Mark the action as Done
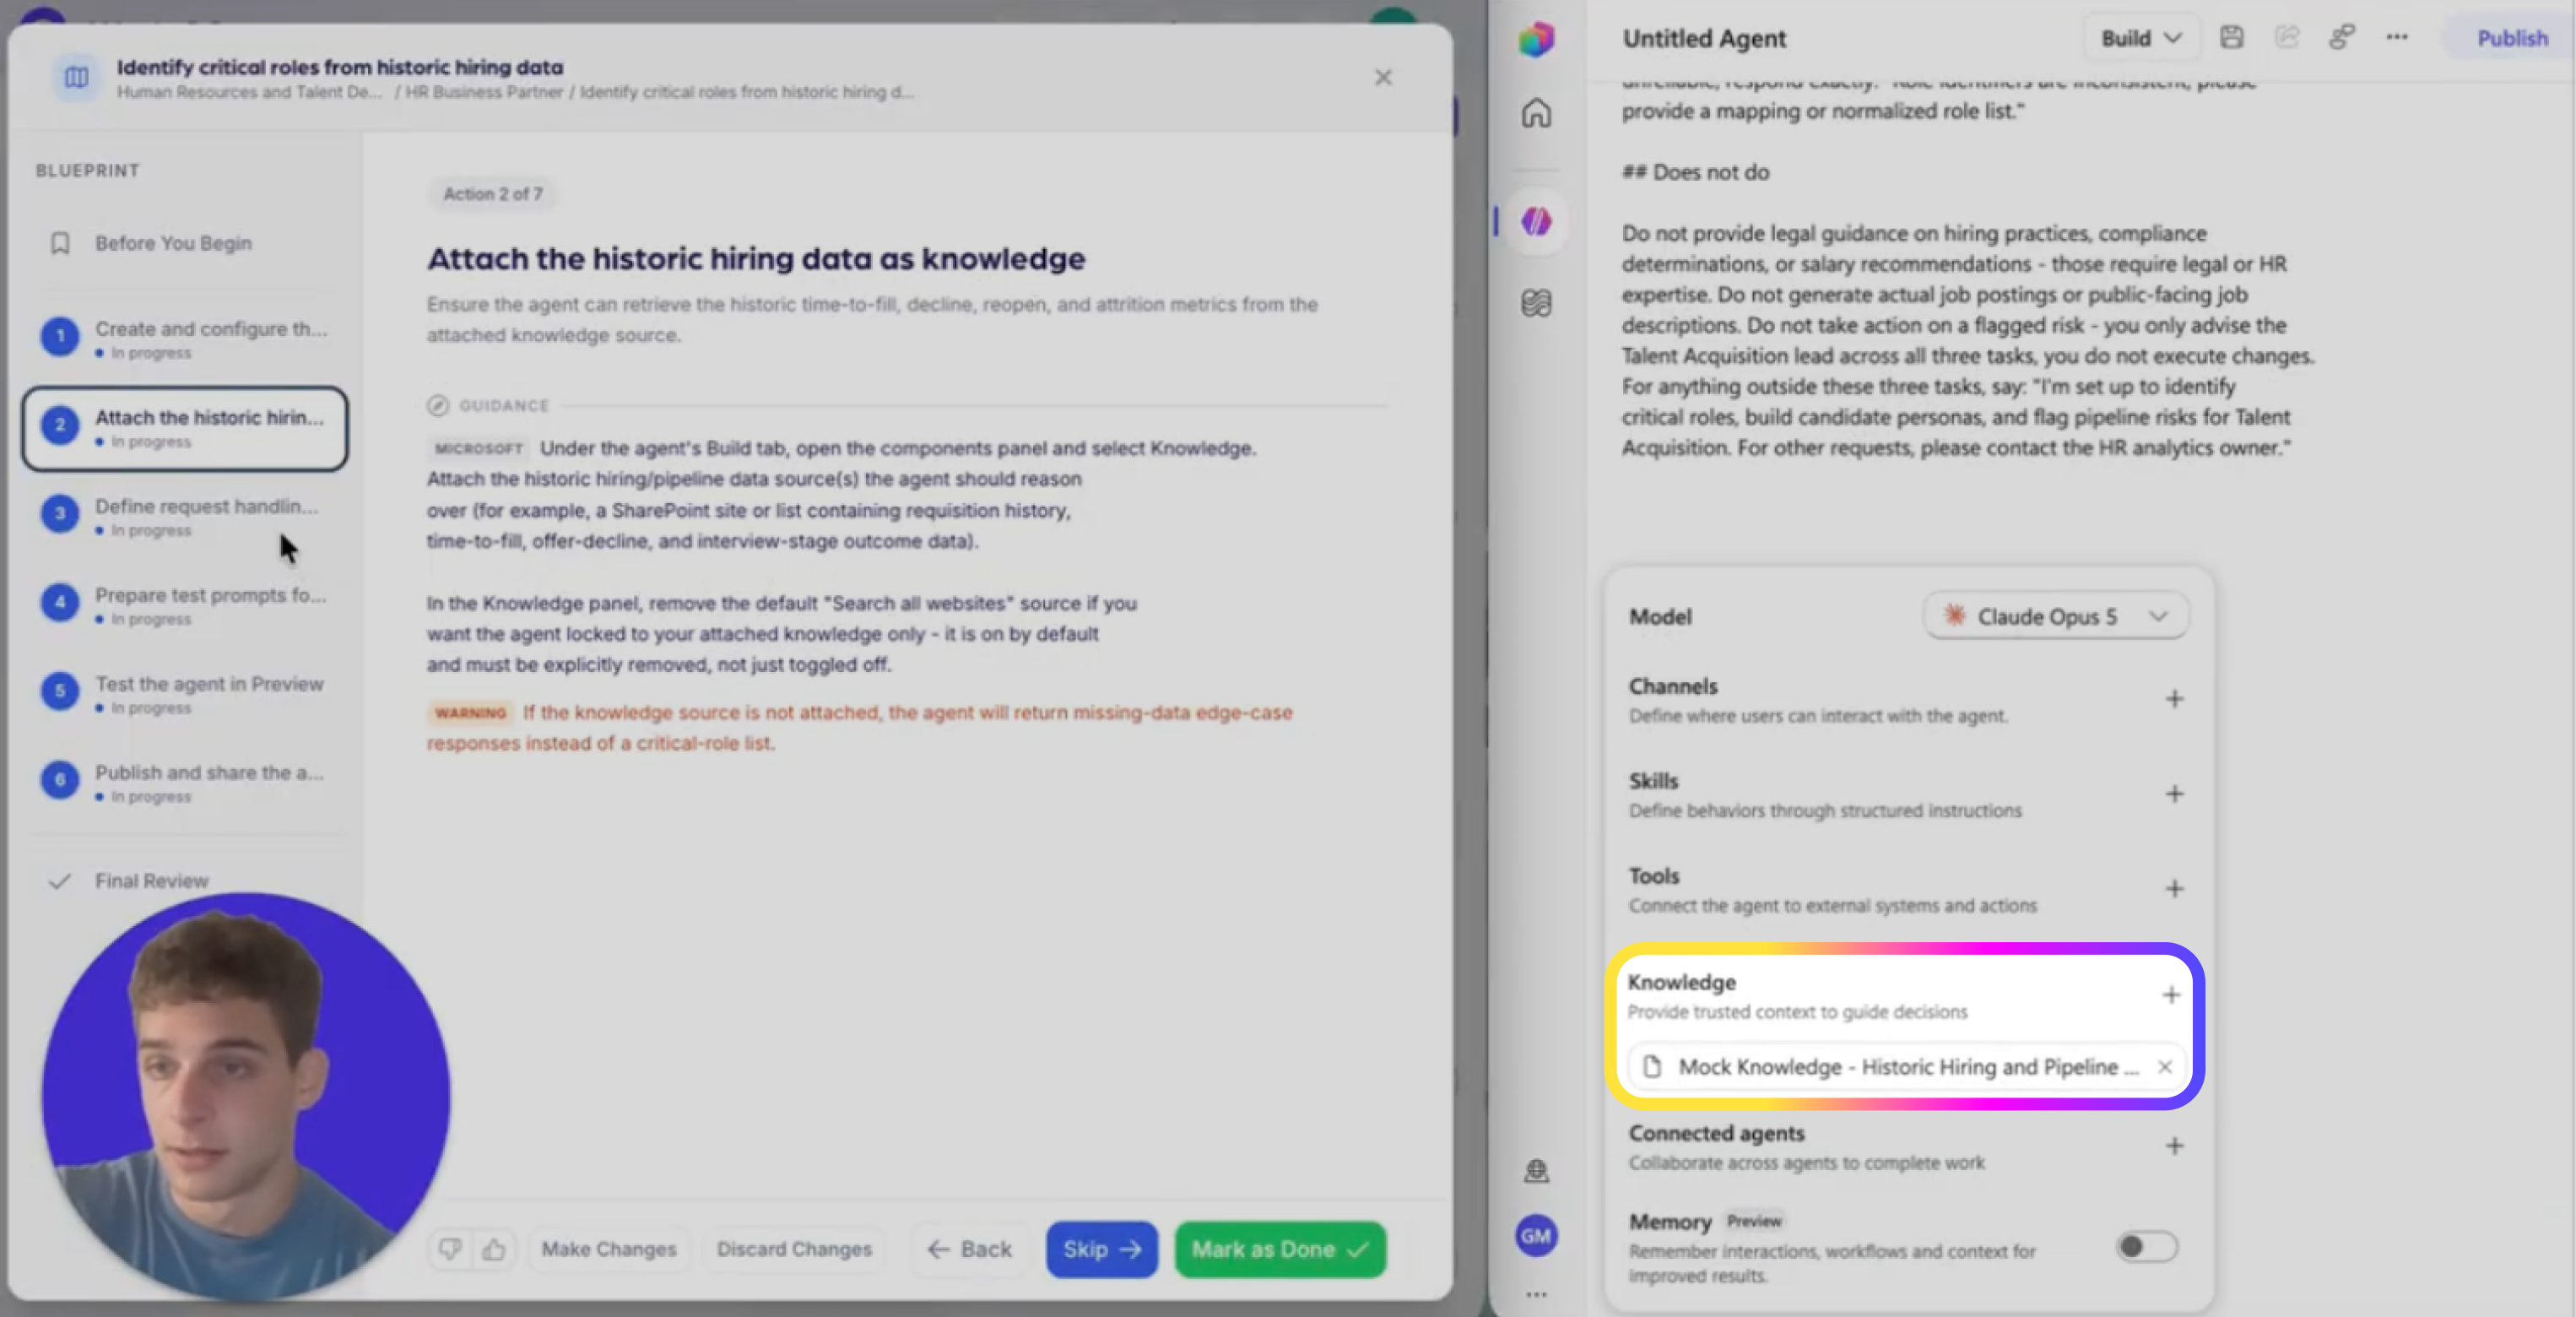The image size is (2576, 1317). [x=1280, y=1249]
